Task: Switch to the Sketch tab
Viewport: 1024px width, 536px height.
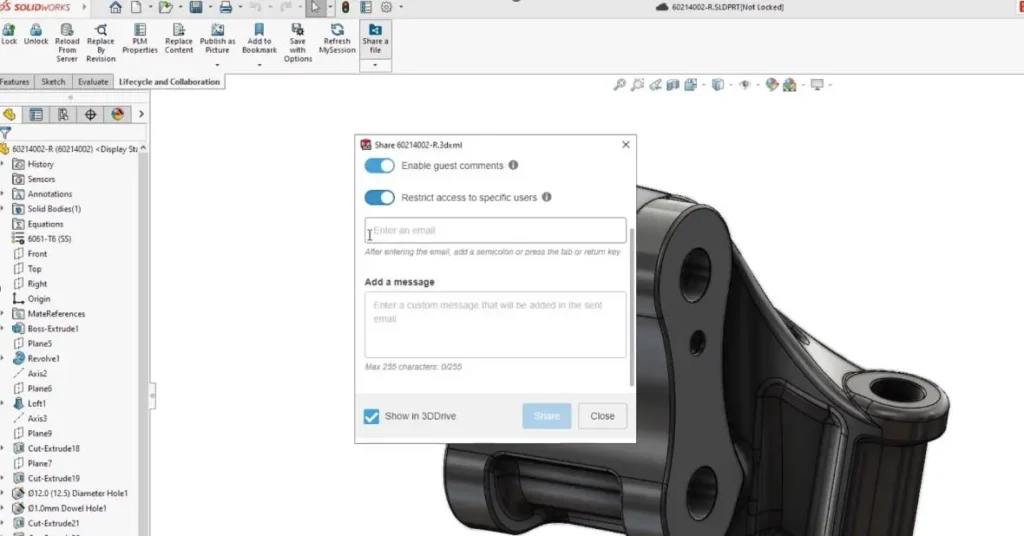Action: [x=53, y=82]
